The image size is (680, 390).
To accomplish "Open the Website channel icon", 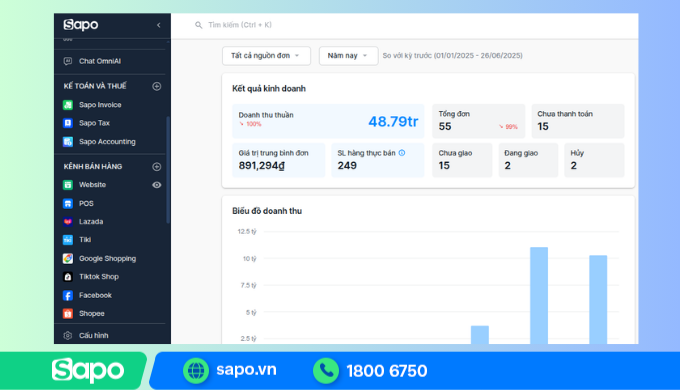I will pyautogui.click(x=68, y=185).
